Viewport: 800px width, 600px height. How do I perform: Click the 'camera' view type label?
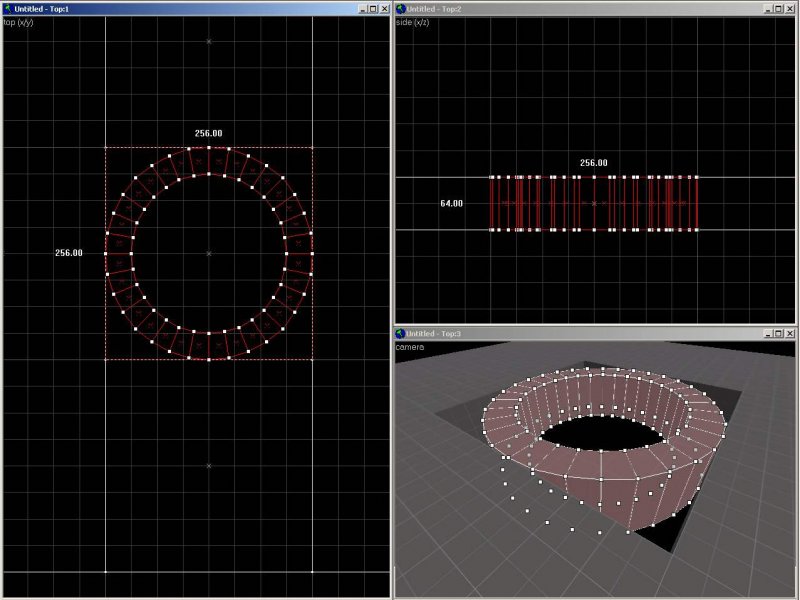411,346
